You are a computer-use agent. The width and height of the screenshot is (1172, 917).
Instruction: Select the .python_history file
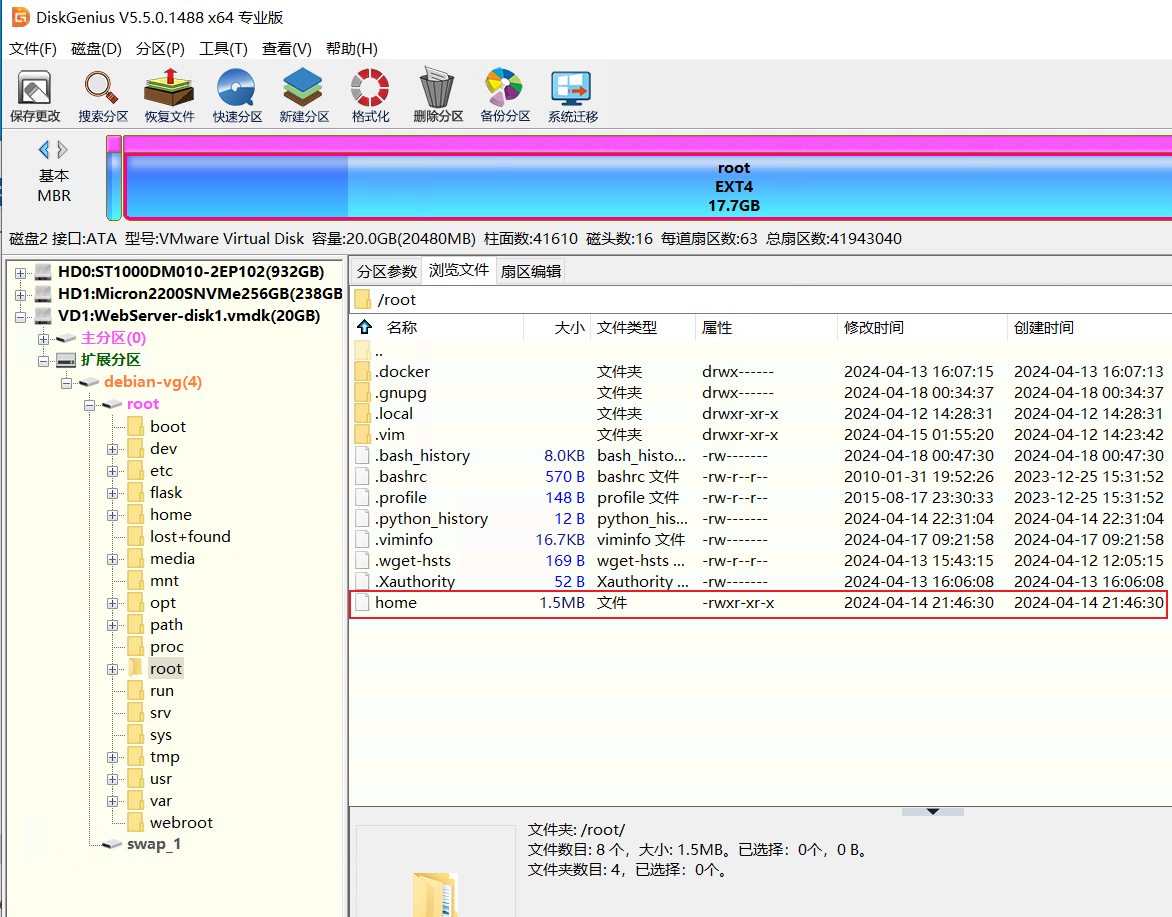(431, 519)
